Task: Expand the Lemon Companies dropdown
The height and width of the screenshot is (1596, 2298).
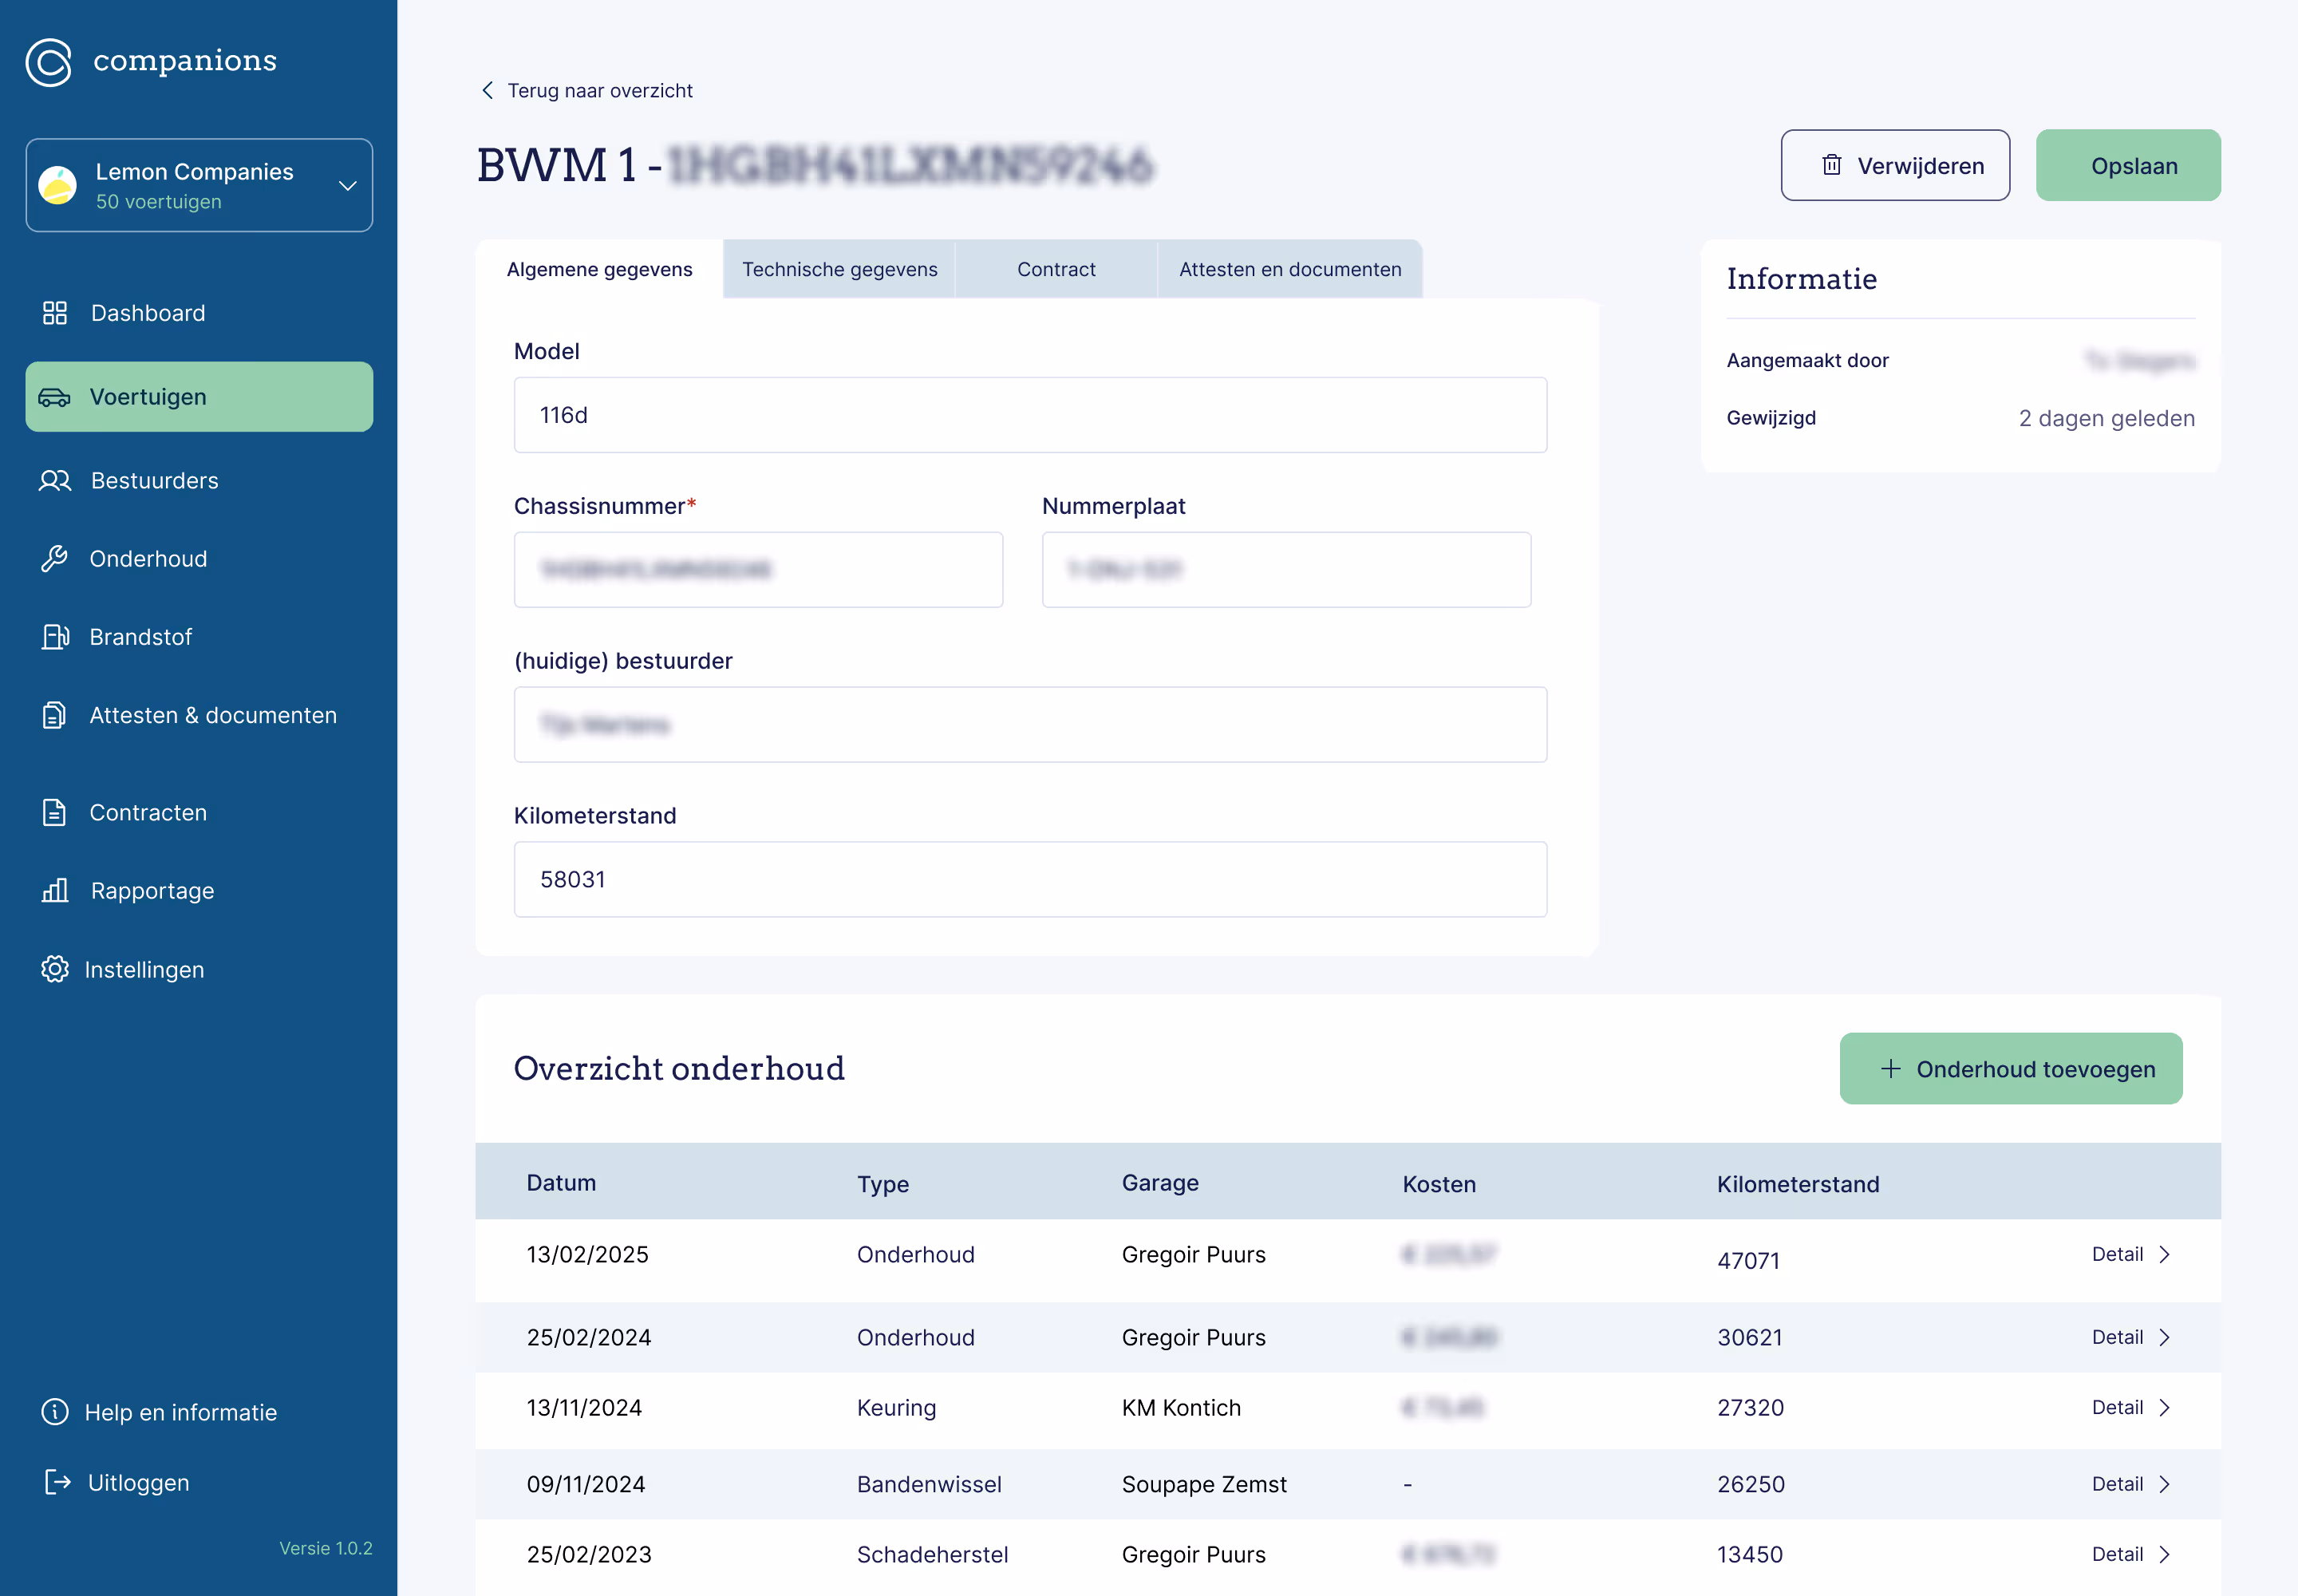Action: [347, 186]
